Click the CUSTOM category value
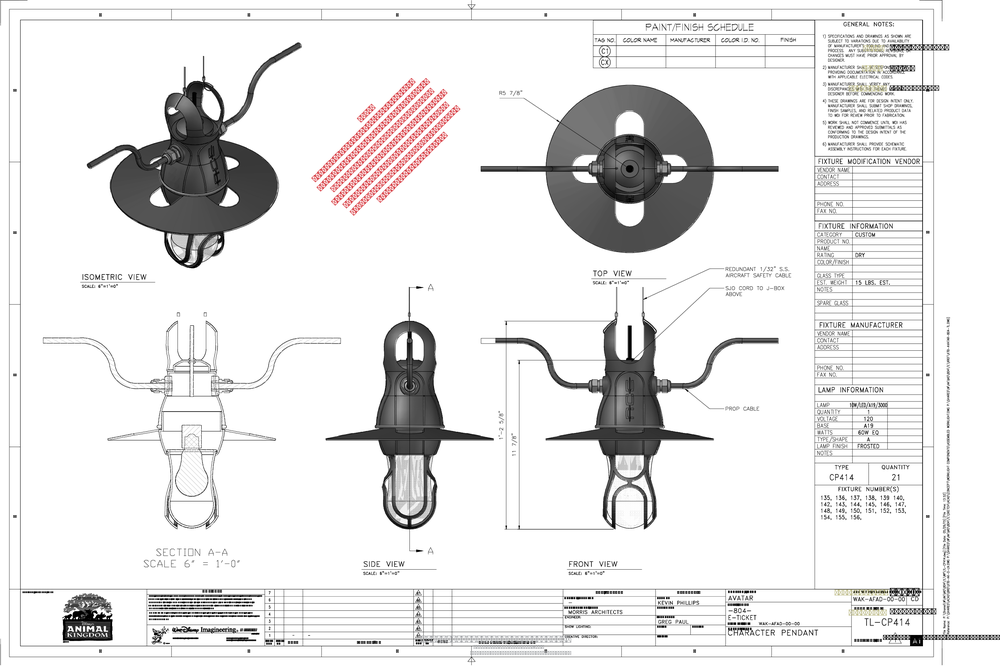The image size is (1000, 666). coord(865,235)
